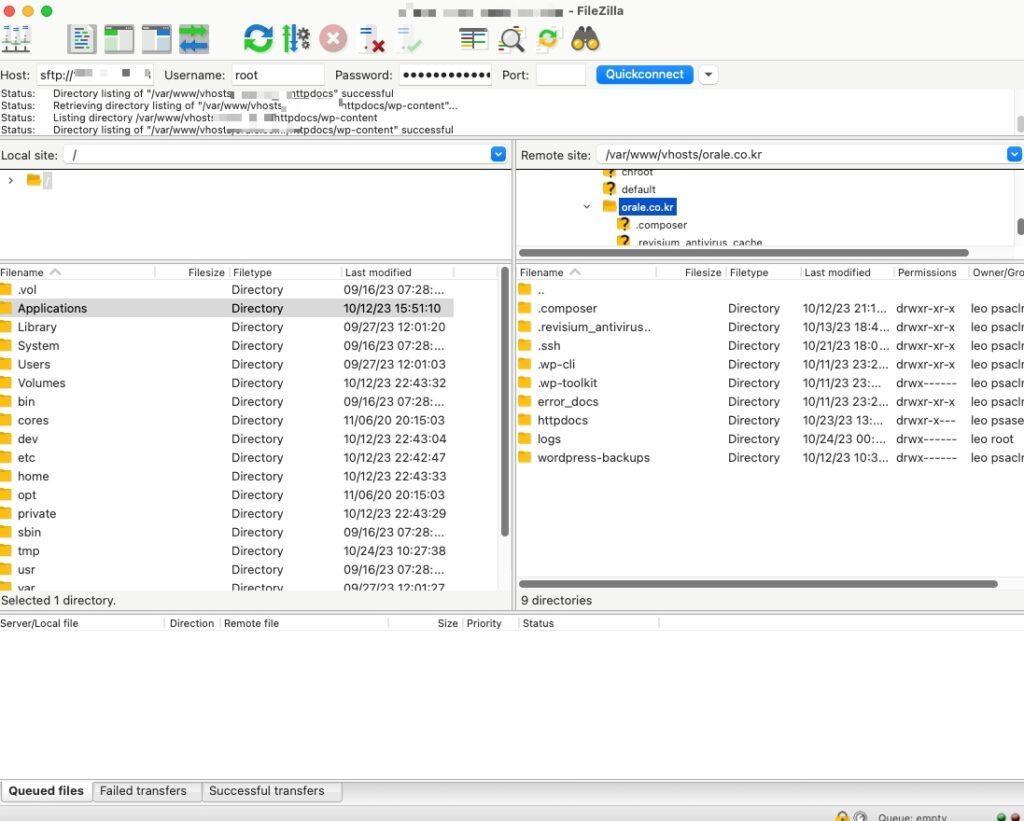
Task: Sort local files by Last modified column
Action: 397,272
